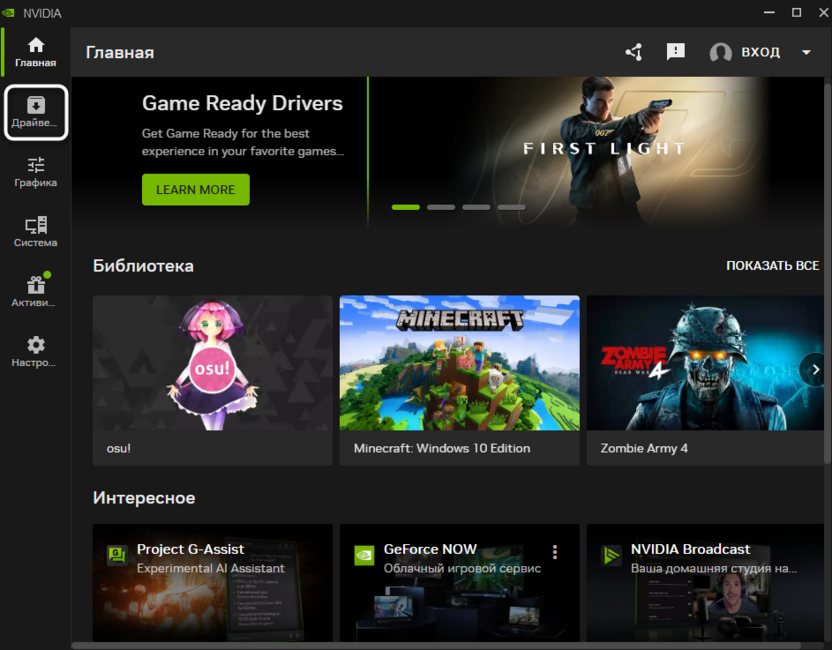Open the Система system sidebar section
The width and height of the screenshot is (832, 650).
(x=36, y=232)
